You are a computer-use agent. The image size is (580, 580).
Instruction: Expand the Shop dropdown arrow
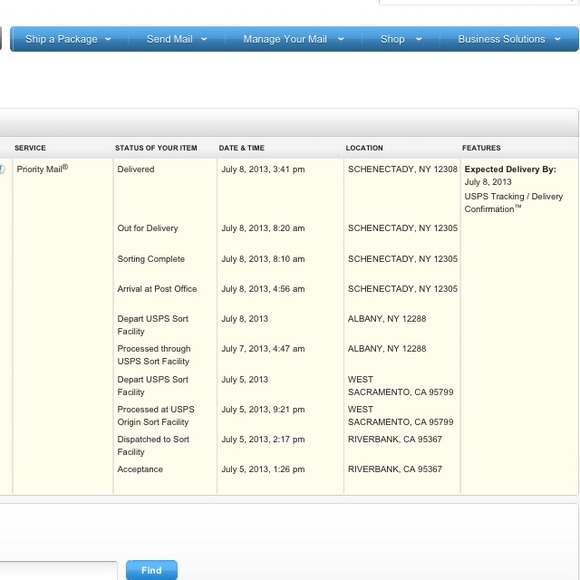(418, 39)
